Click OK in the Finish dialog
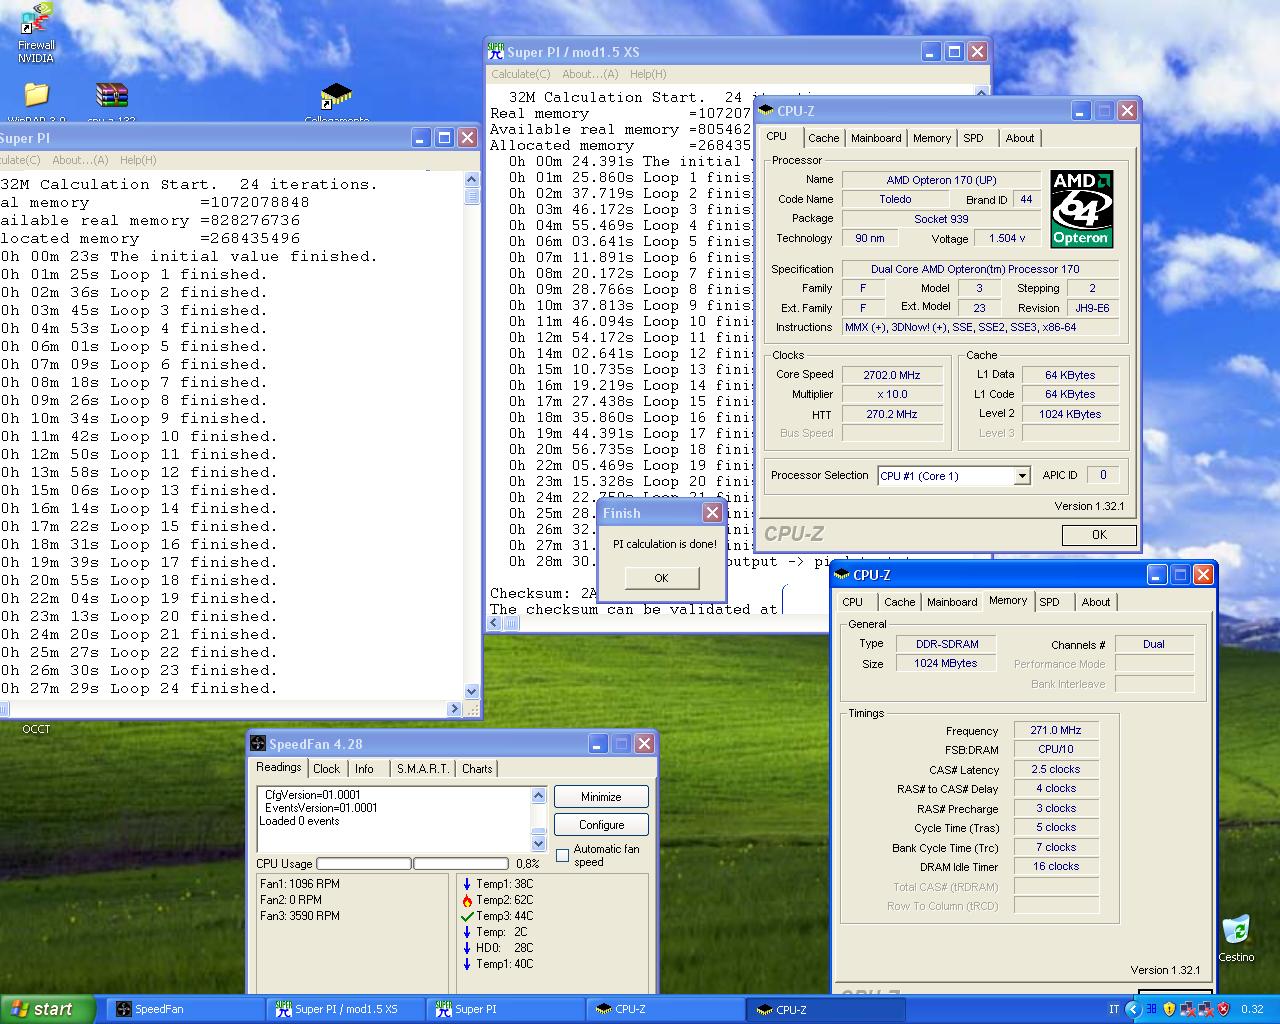The image size is (1280, 1024). click(x=661, y=578)
